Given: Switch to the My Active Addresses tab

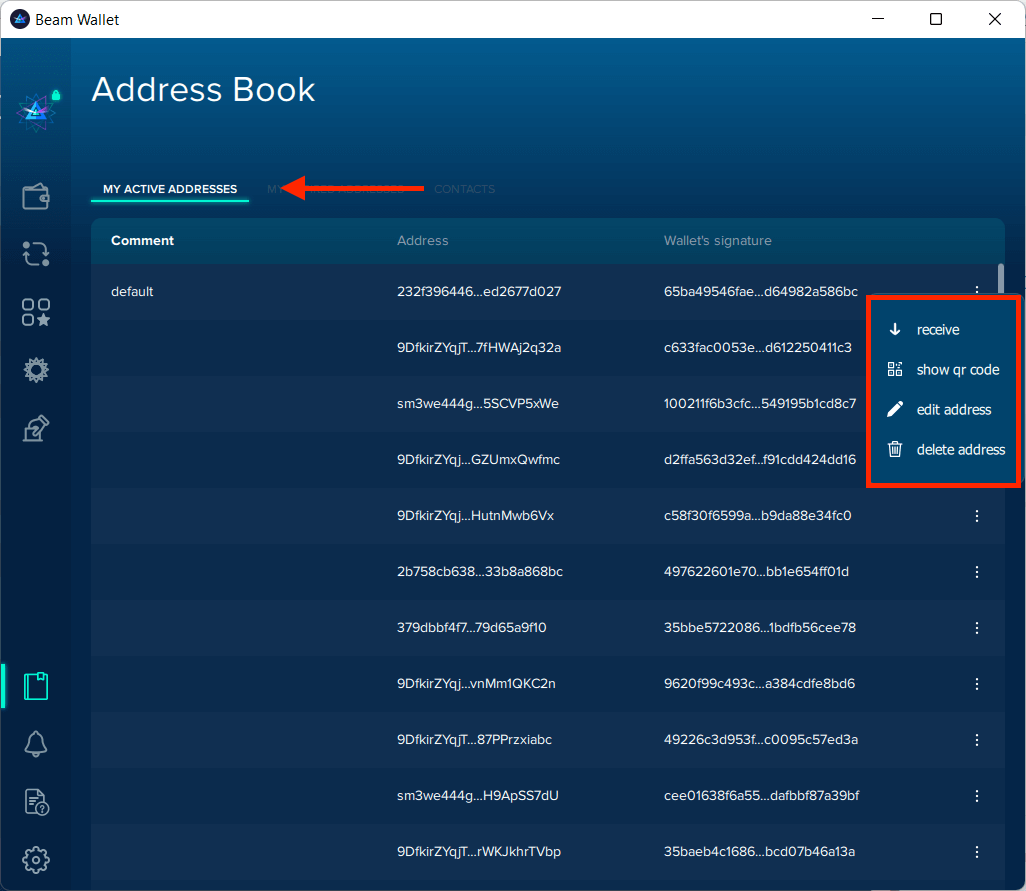Looking at the screenshot, I should coord(170,189).
